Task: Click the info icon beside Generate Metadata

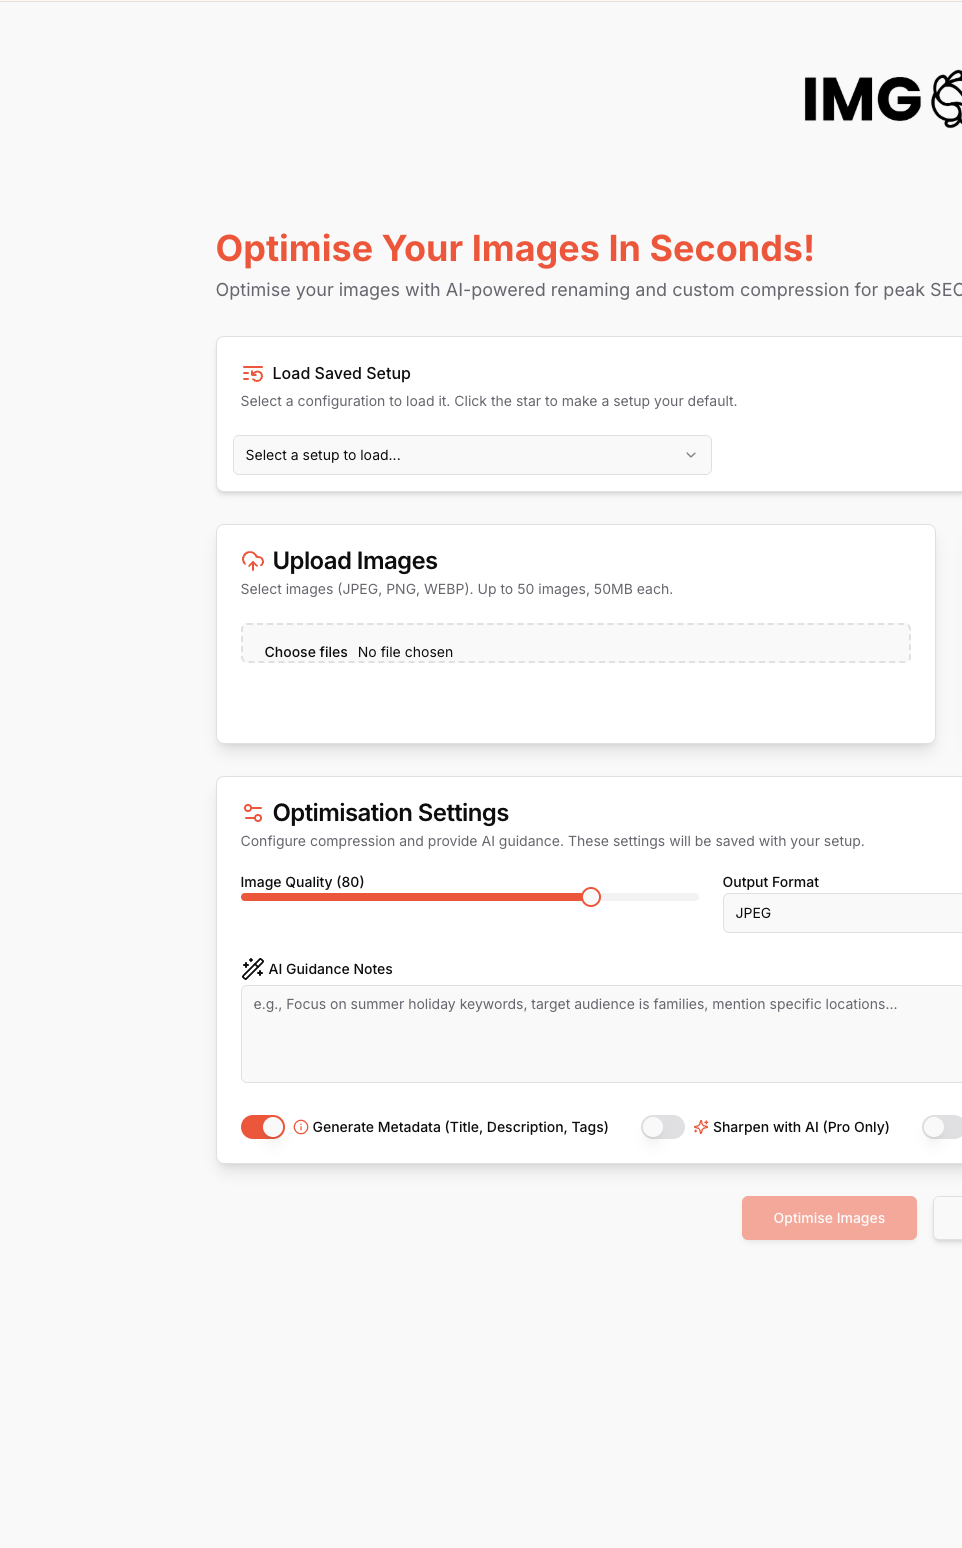Action: tap(300, 1127)
